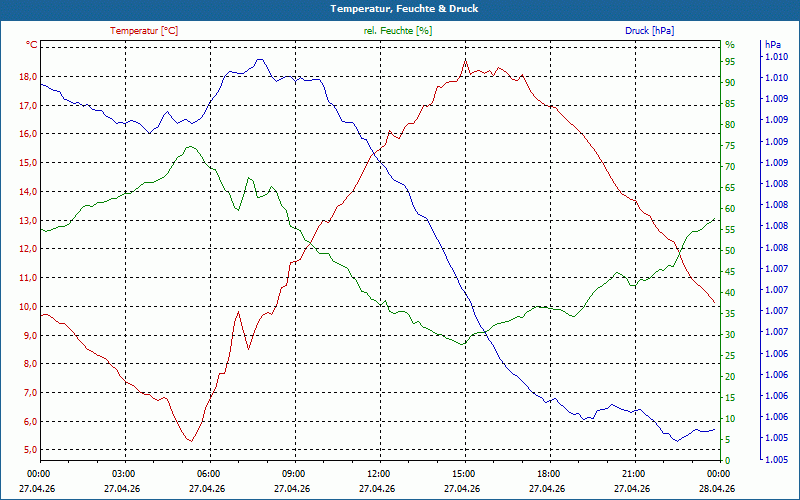
Task: Click the 28.04.26 date label
Action: click(717, 489)
